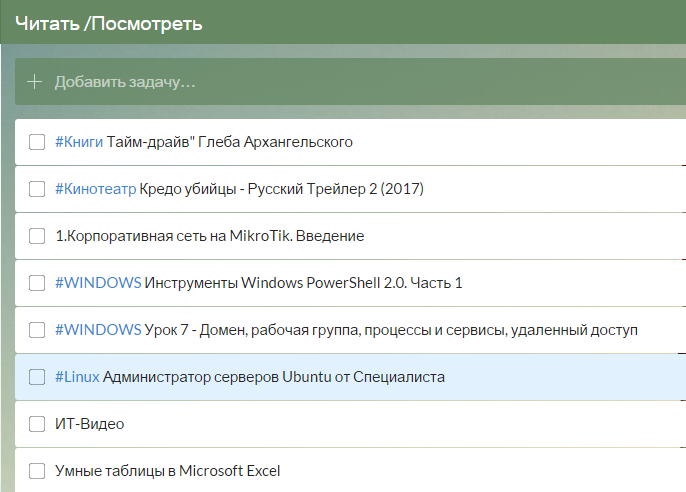The width and height of the screenshot is (686, 492).
Task: Check the Урок 7 Домен task
Action: click(37, 330)
